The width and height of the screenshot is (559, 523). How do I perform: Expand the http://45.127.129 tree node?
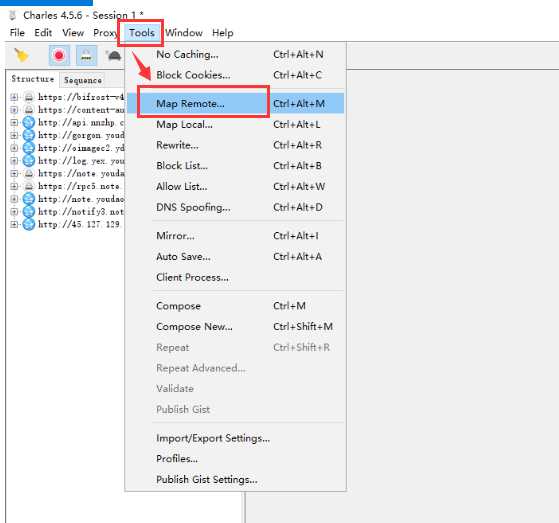pos(14,224)
